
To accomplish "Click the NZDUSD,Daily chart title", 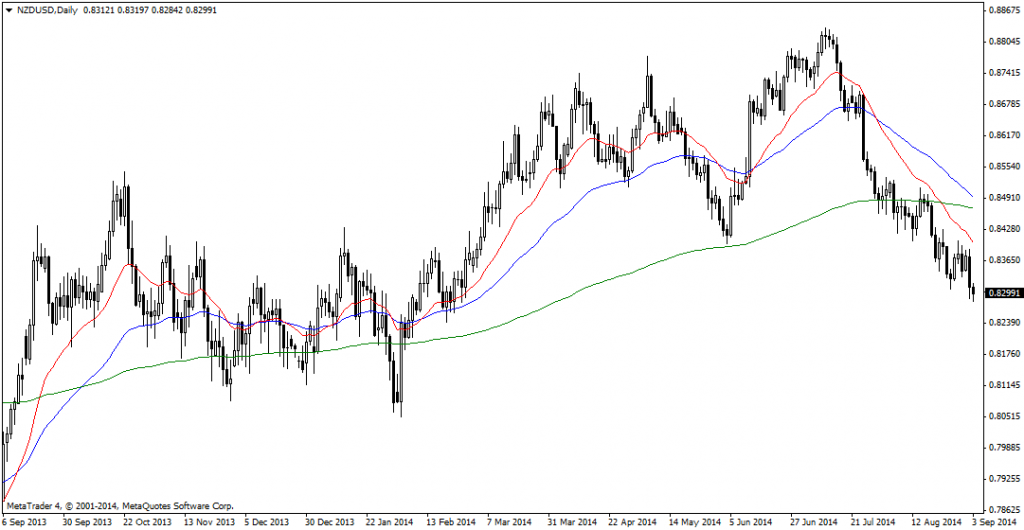I will [x=47, y=9].
